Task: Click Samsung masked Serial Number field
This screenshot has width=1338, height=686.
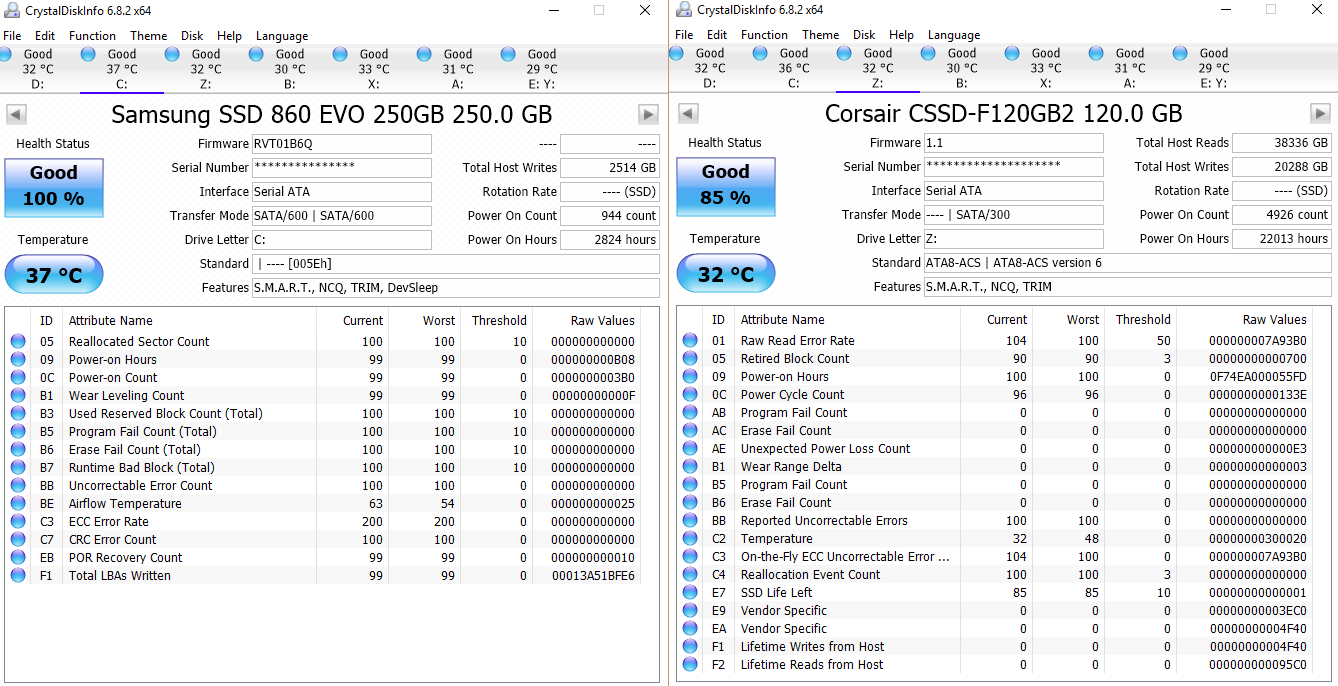Action: point(342,168)
